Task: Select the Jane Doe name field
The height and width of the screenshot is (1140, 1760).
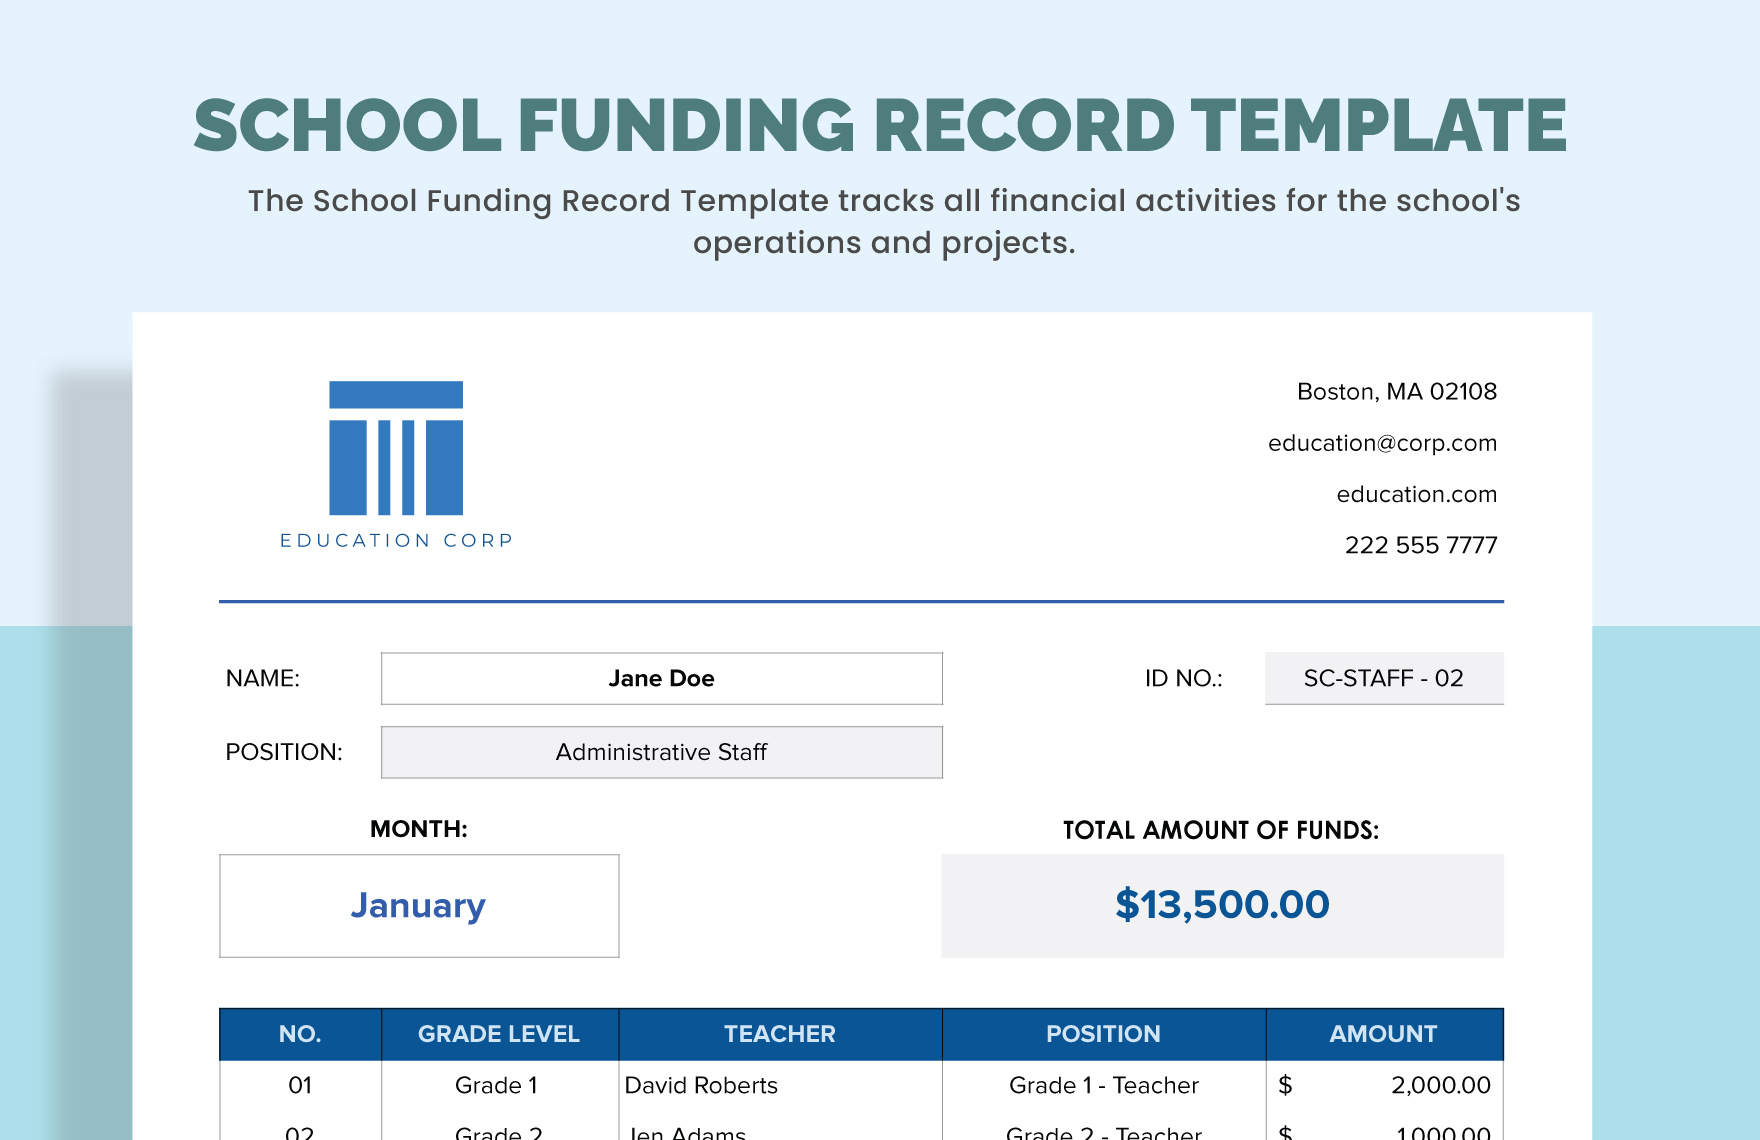Action: [661, 678]
